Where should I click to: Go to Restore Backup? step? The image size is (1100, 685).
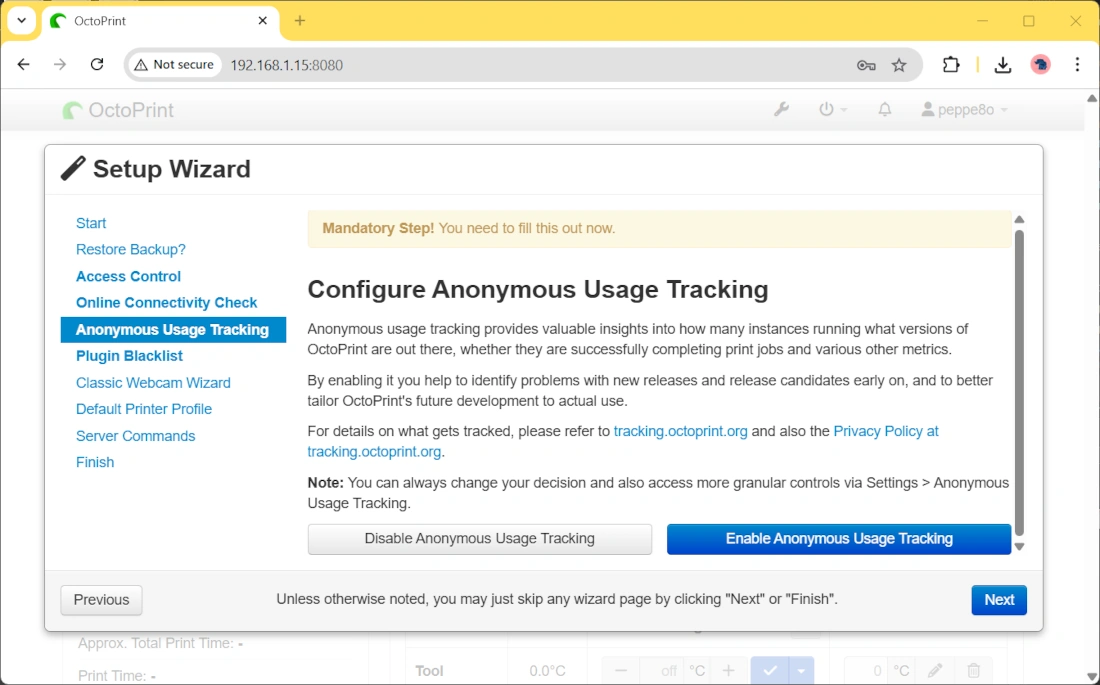[130, 249]
